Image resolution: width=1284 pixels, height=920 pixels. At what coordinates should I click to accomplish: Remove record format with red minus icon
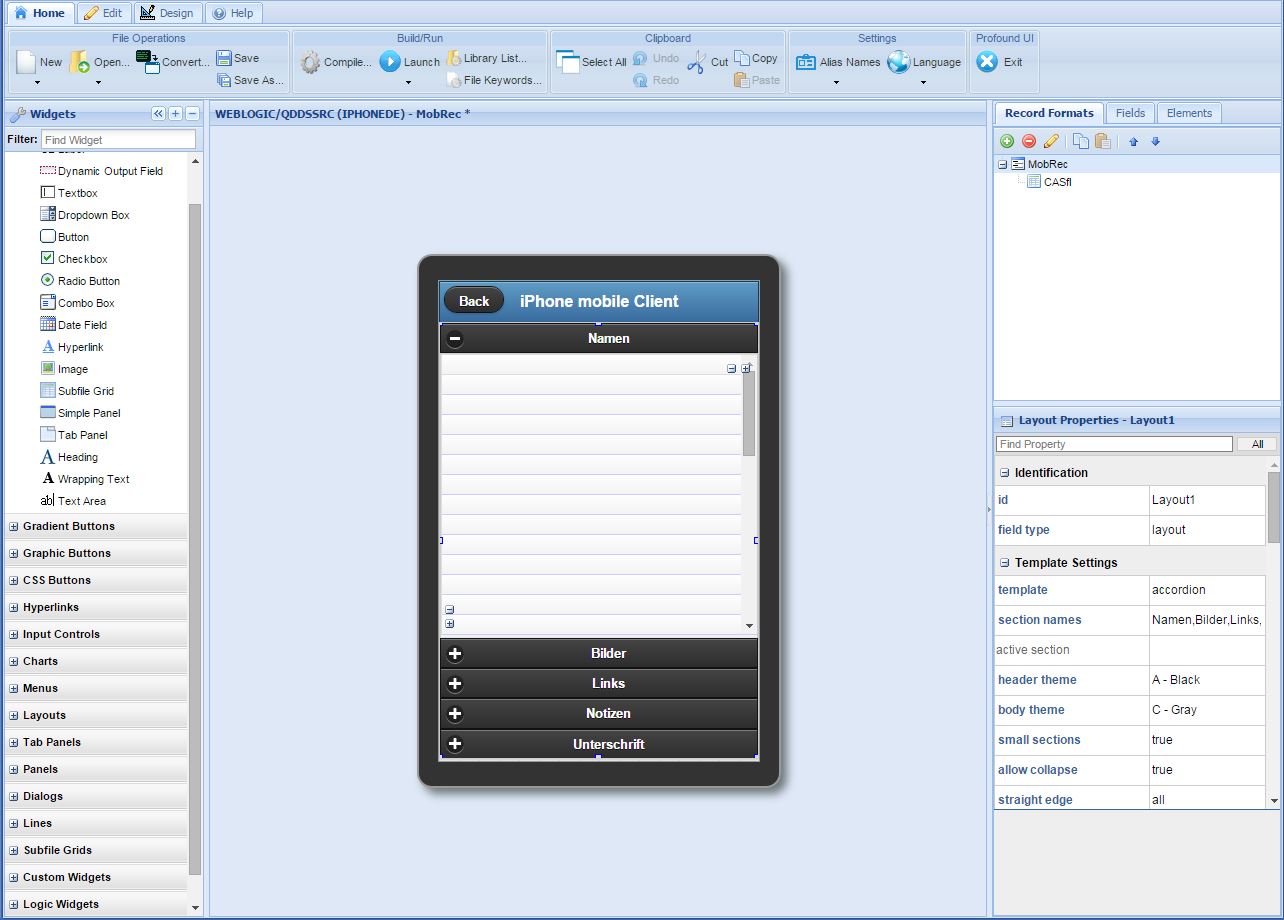[1029, 142]
